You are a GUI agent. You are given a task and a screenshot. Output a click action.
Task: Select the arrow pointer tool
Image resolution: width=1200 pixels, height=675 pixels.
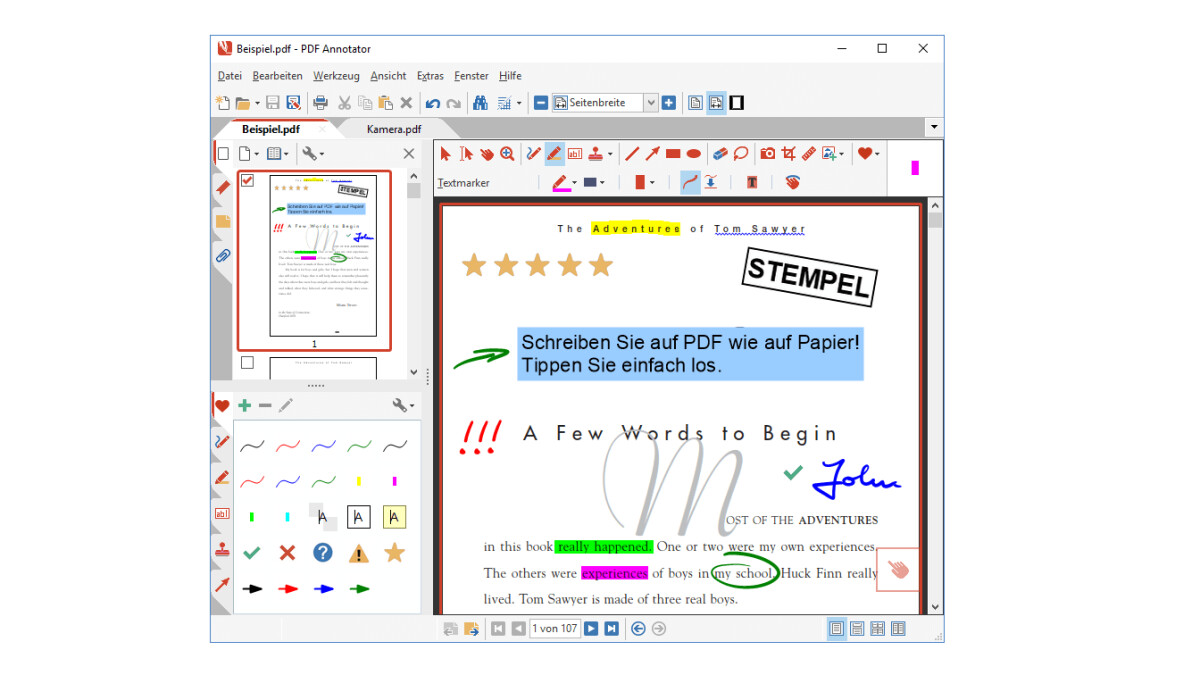pos(446,154)
